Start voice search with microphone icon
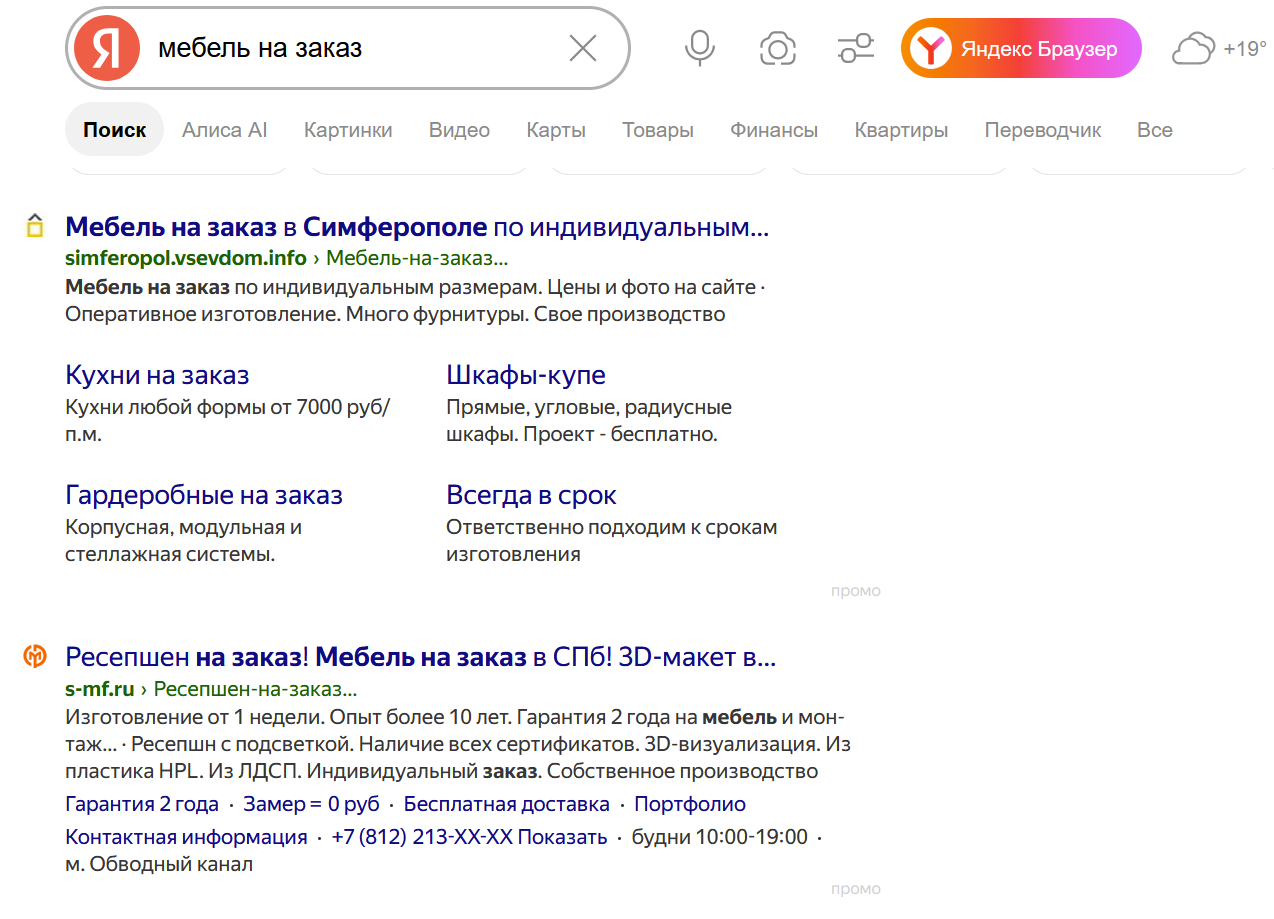The width and height of the screenshot is (1274, 919). (x=700, y=48)
